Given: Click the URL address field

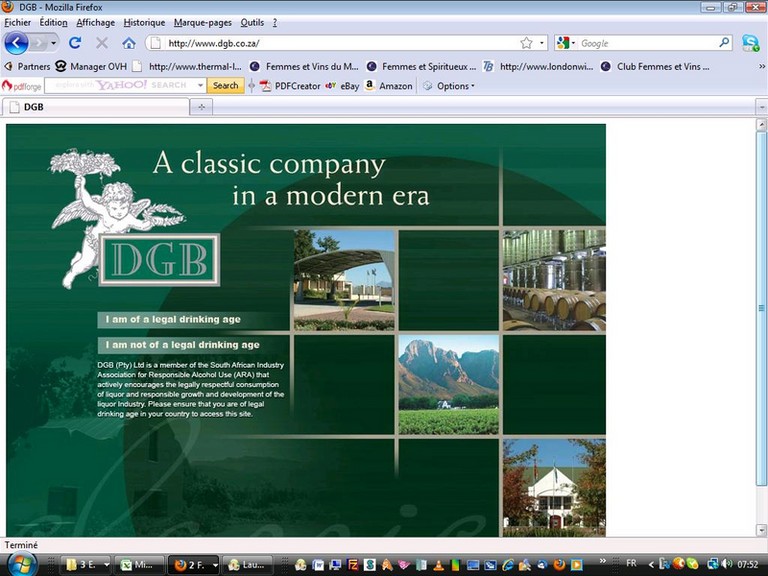Looking at the screenshot, I should 340,43.
